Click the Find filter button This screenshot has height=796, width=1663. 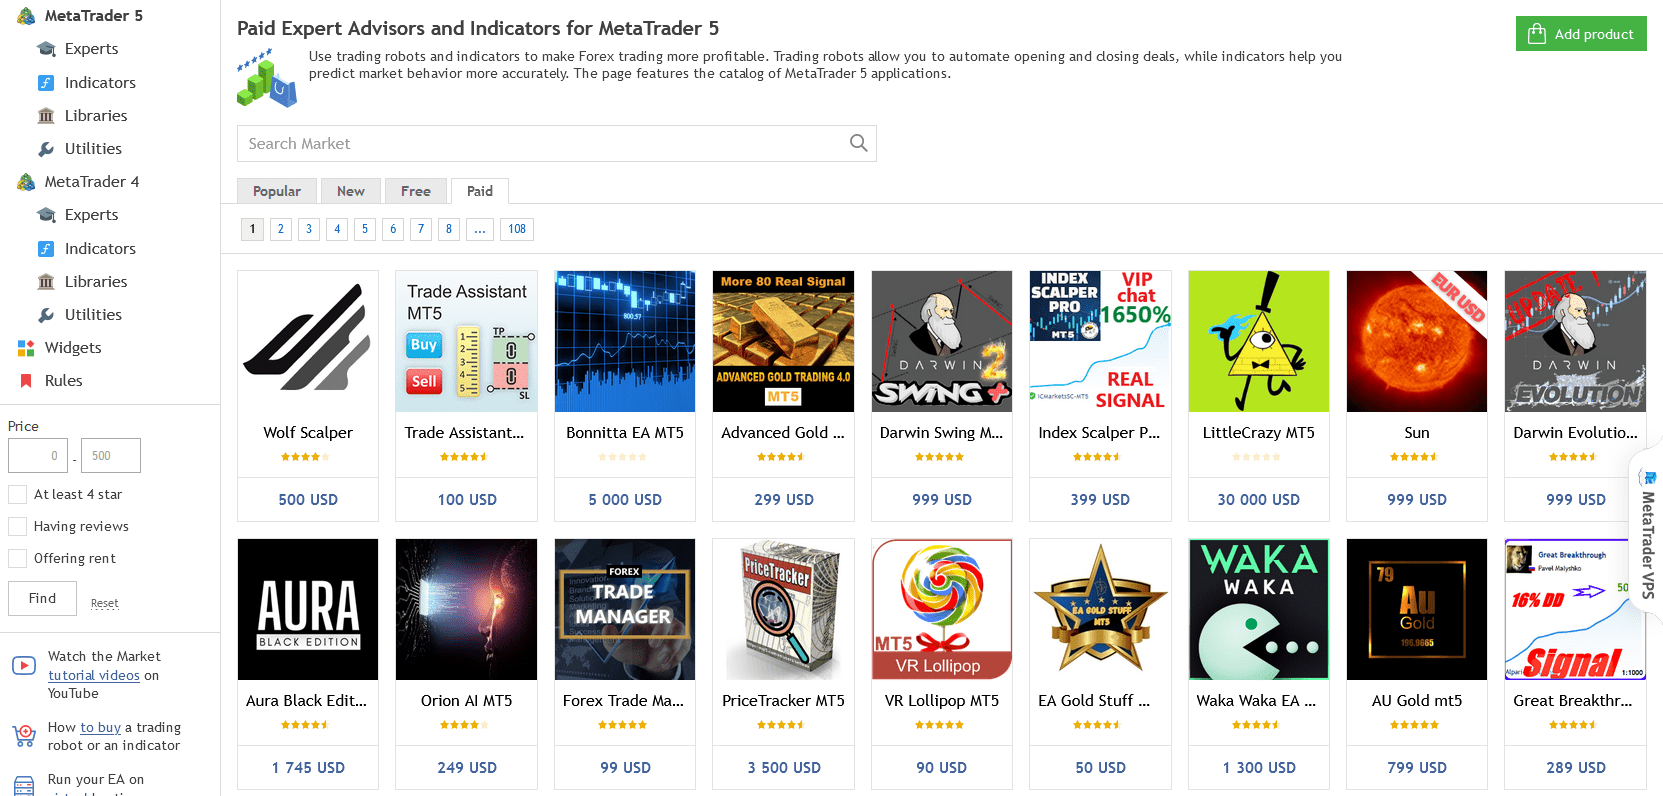pos(42,598)
